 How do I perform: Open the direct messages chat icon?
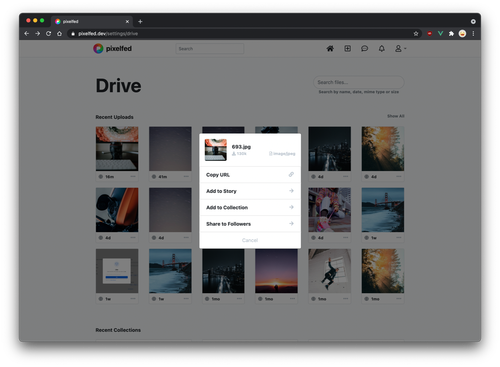[x=365, y=49]
